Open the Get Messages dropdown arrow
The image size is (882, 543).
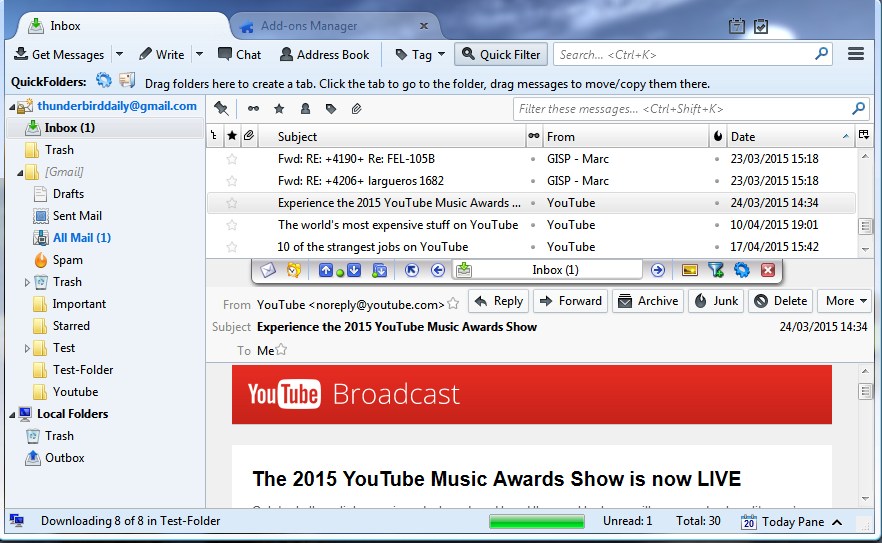pyautogui.click(x=119, y=55)
